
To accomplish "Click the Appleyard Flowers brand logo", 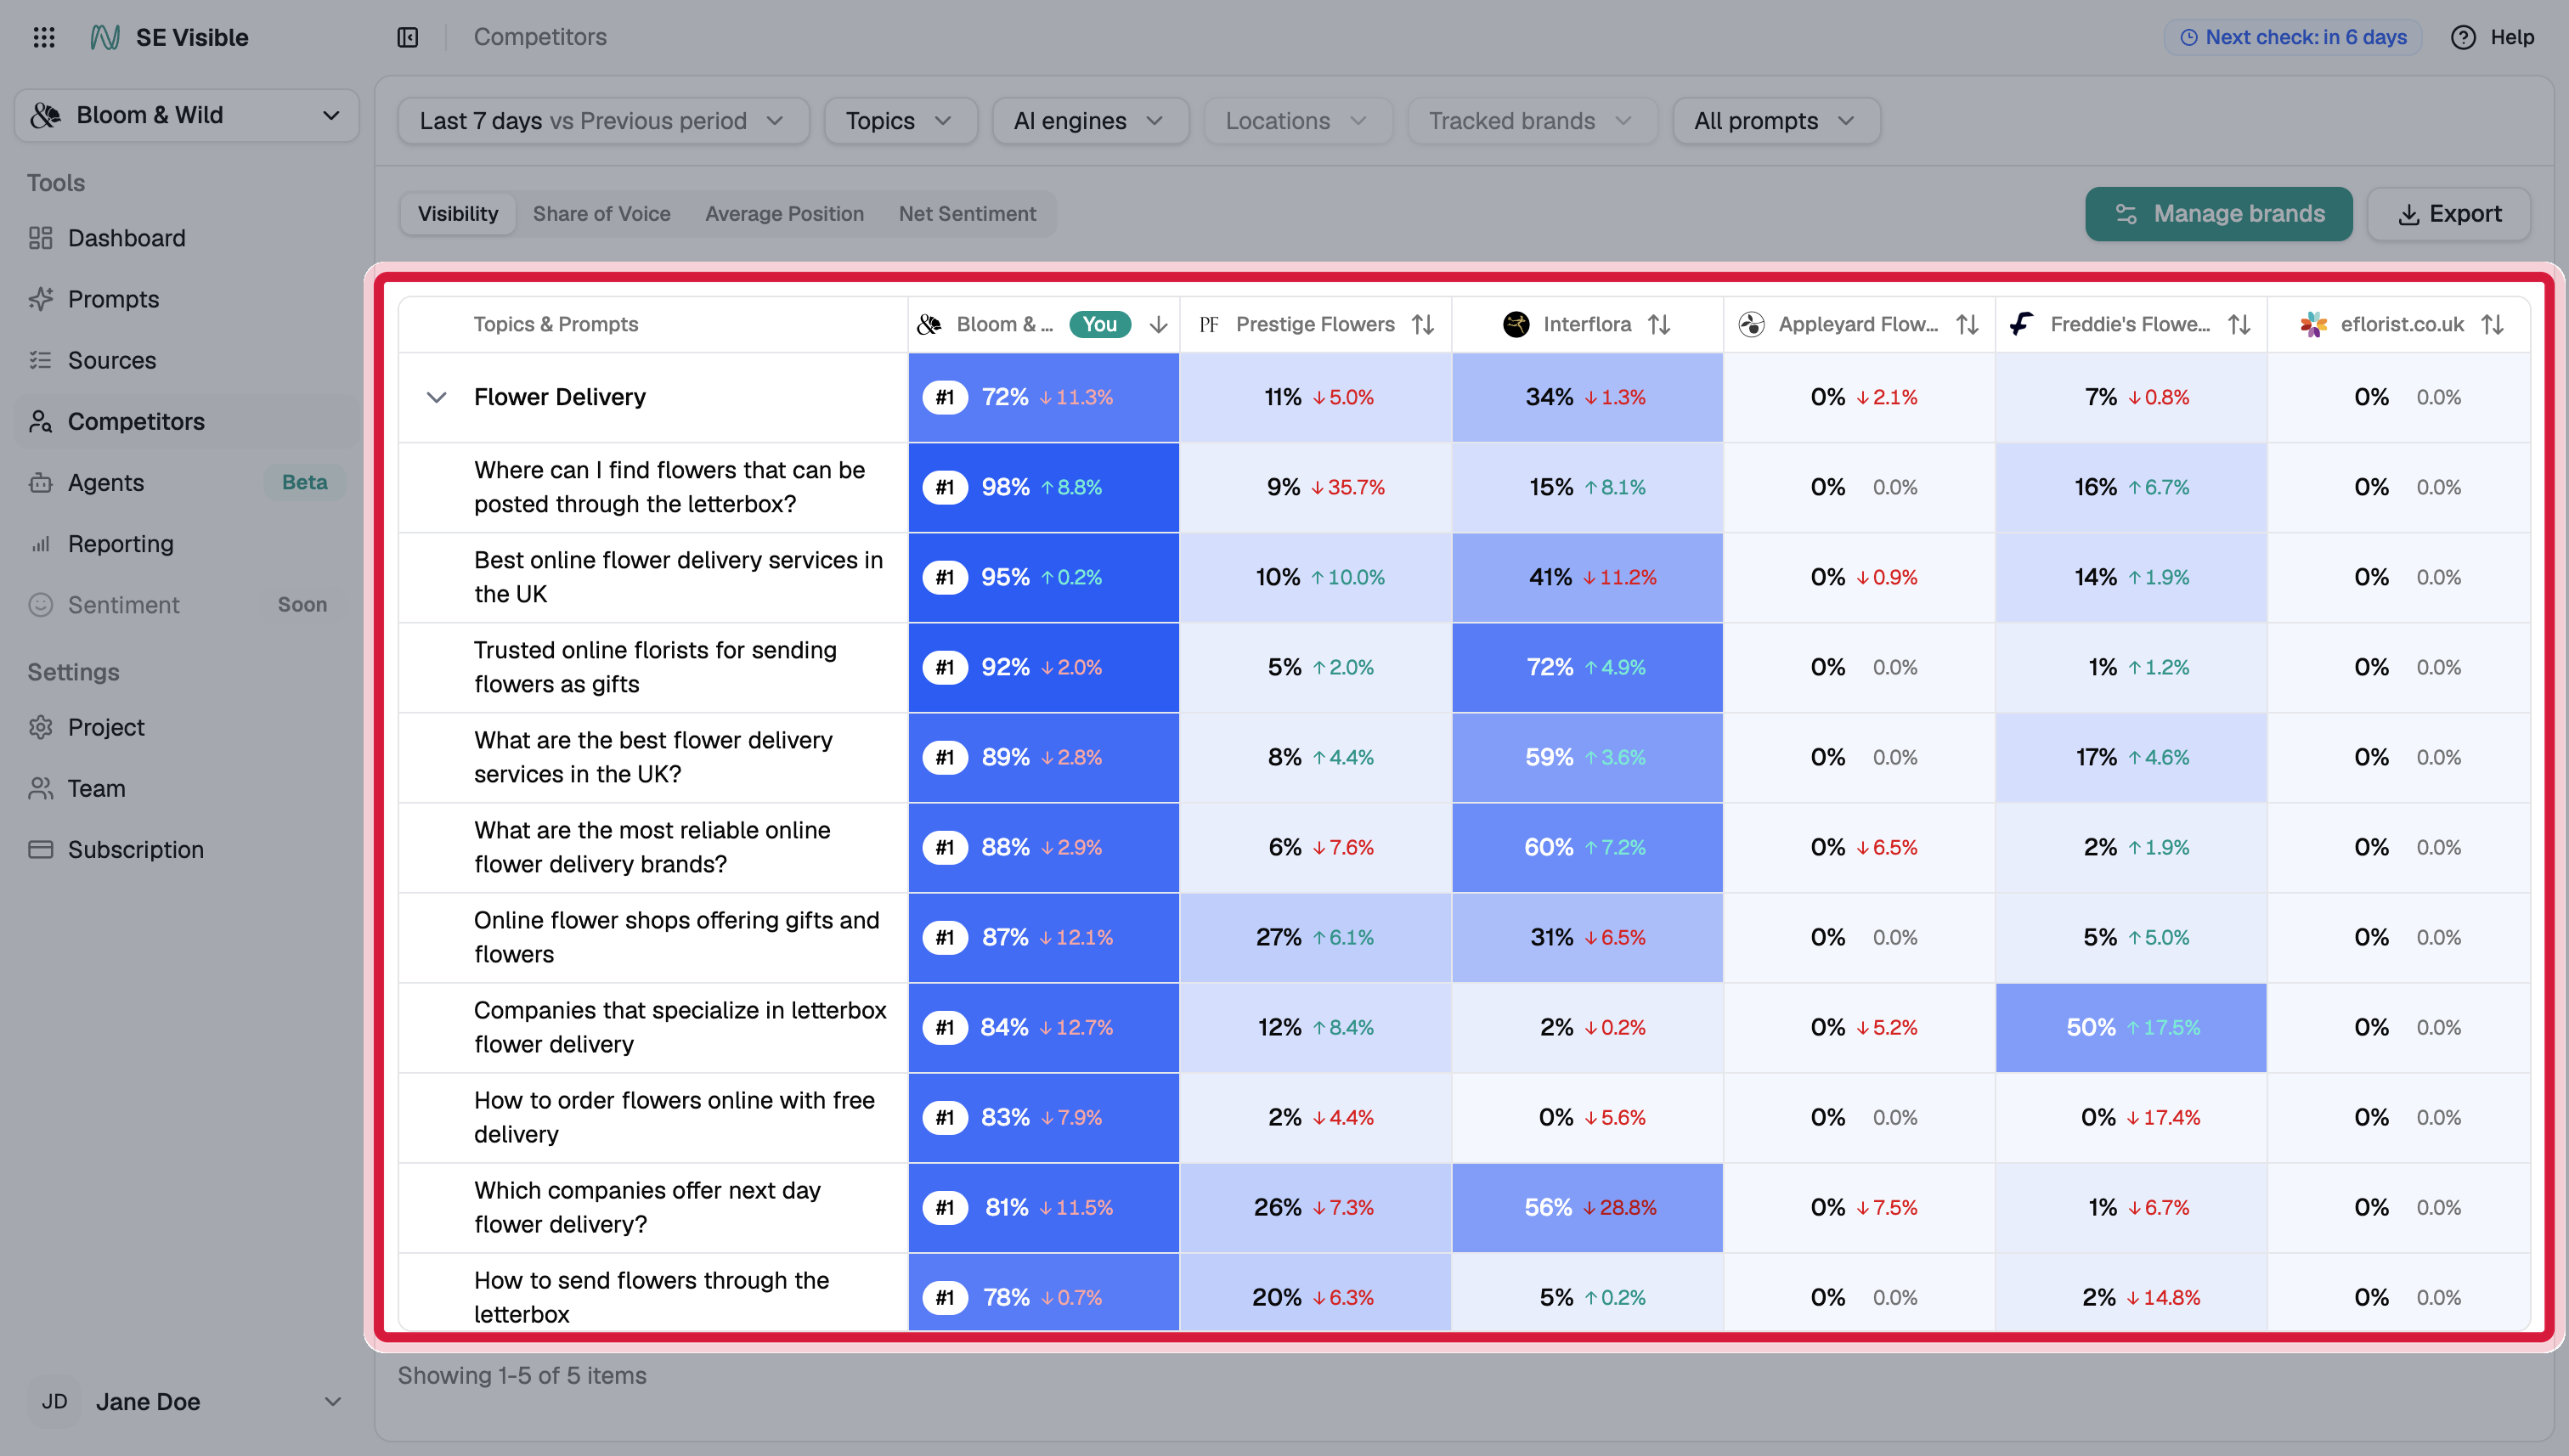I will pos(1751,324).
